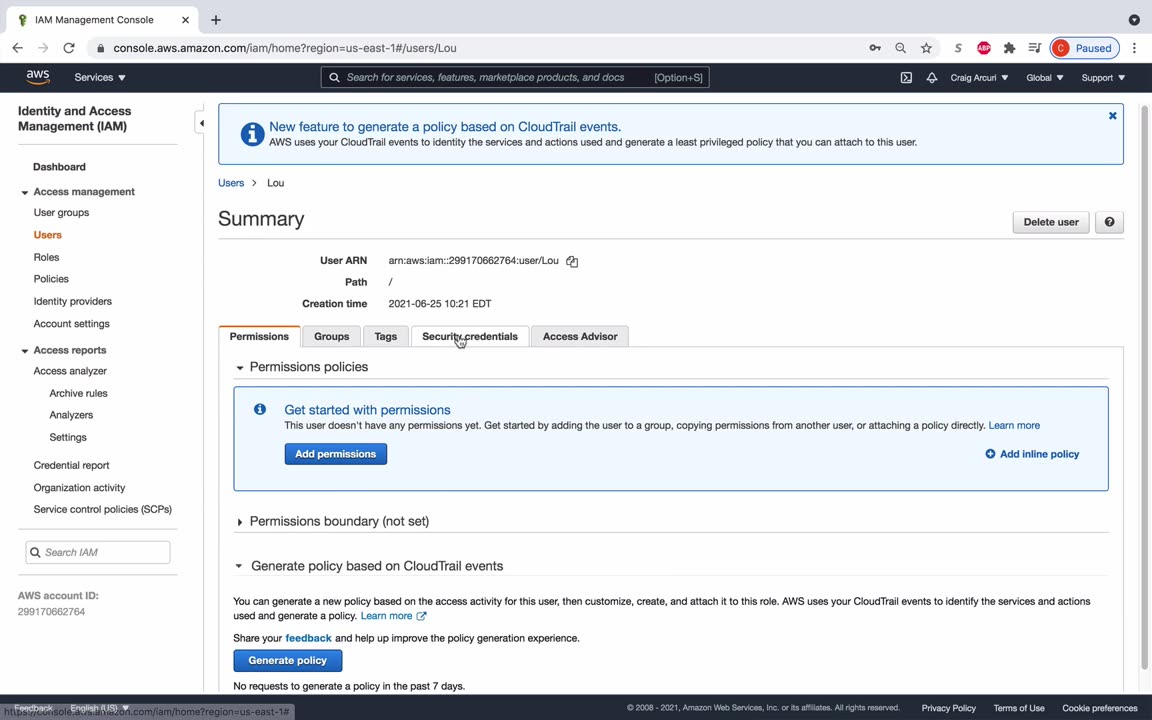Open Roles in sidebar
This screenshot has height=720, width=1152.
click(46, 257)
